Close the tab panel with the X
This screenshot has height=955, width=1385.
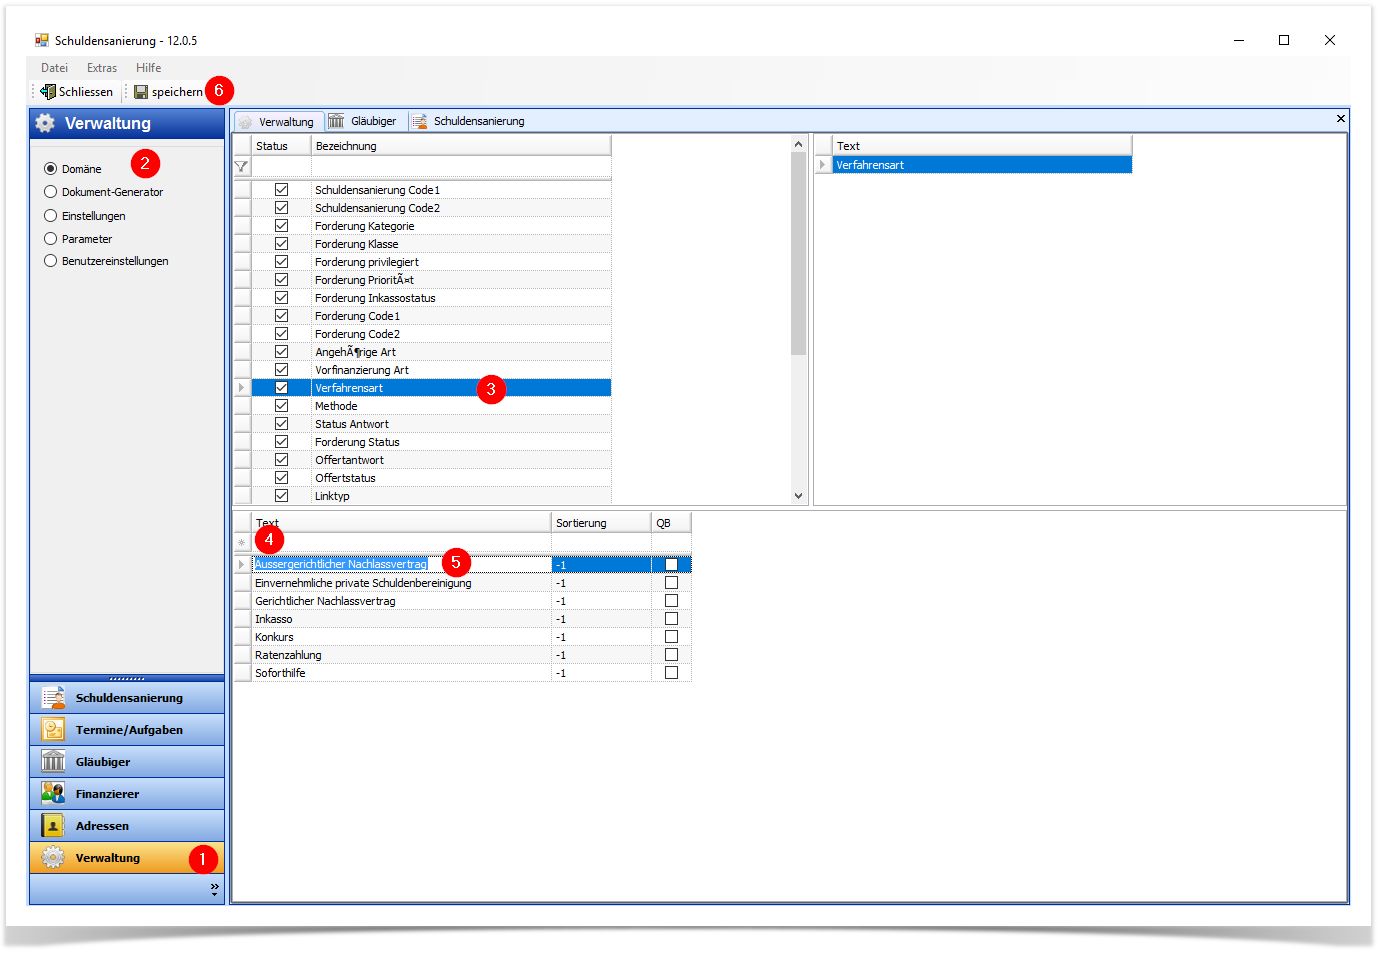click(1341, 119)
